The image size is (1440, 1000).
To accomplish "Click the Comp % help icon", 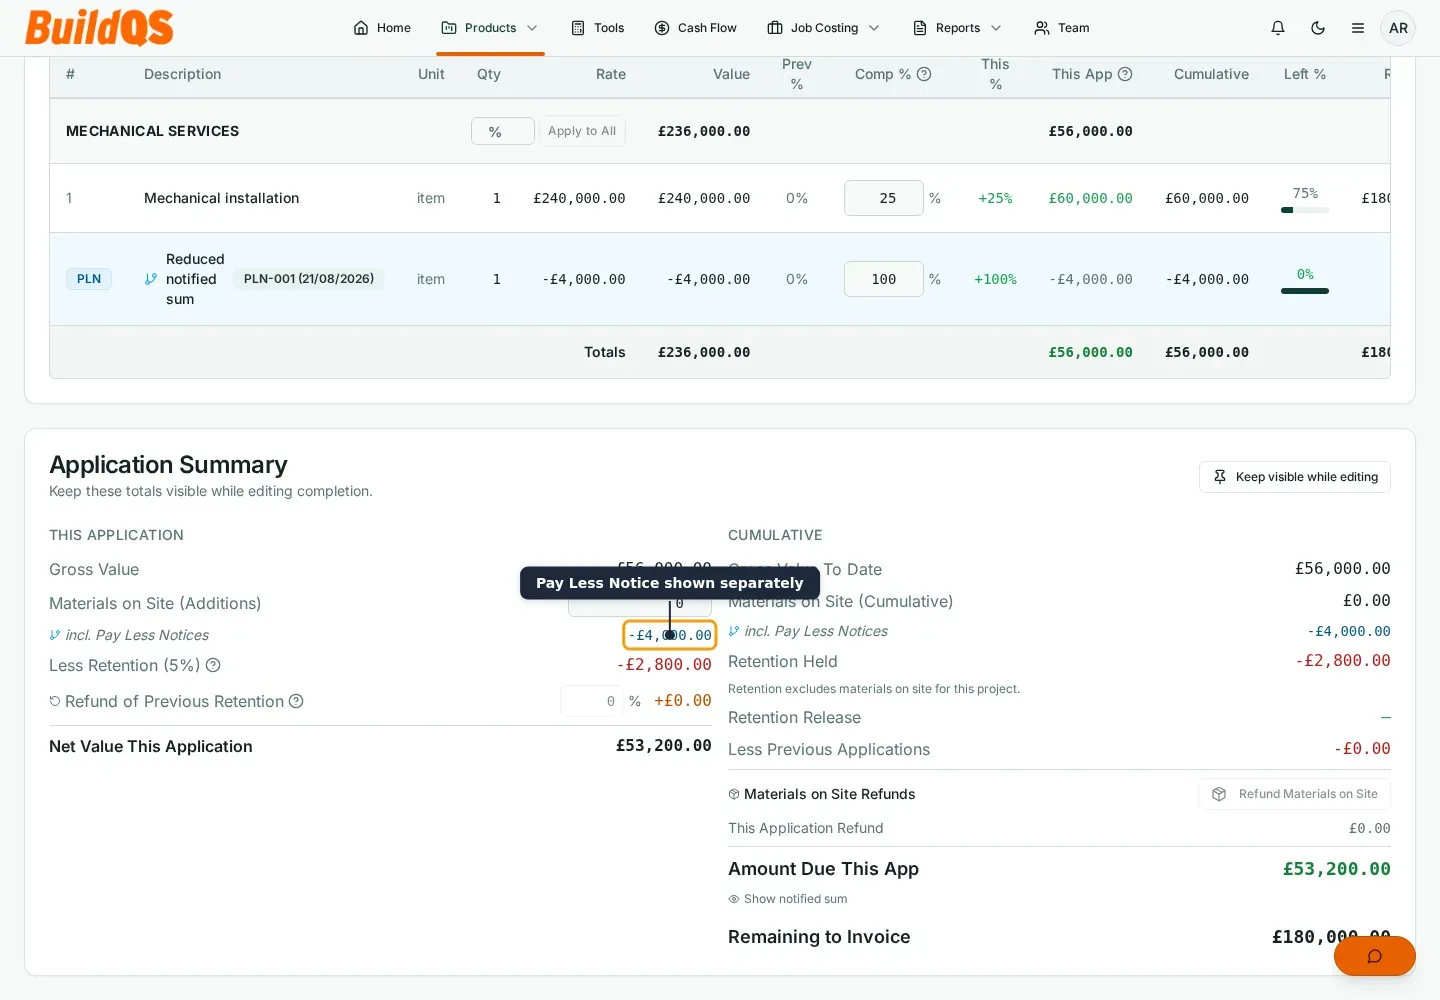I will 924,74.
